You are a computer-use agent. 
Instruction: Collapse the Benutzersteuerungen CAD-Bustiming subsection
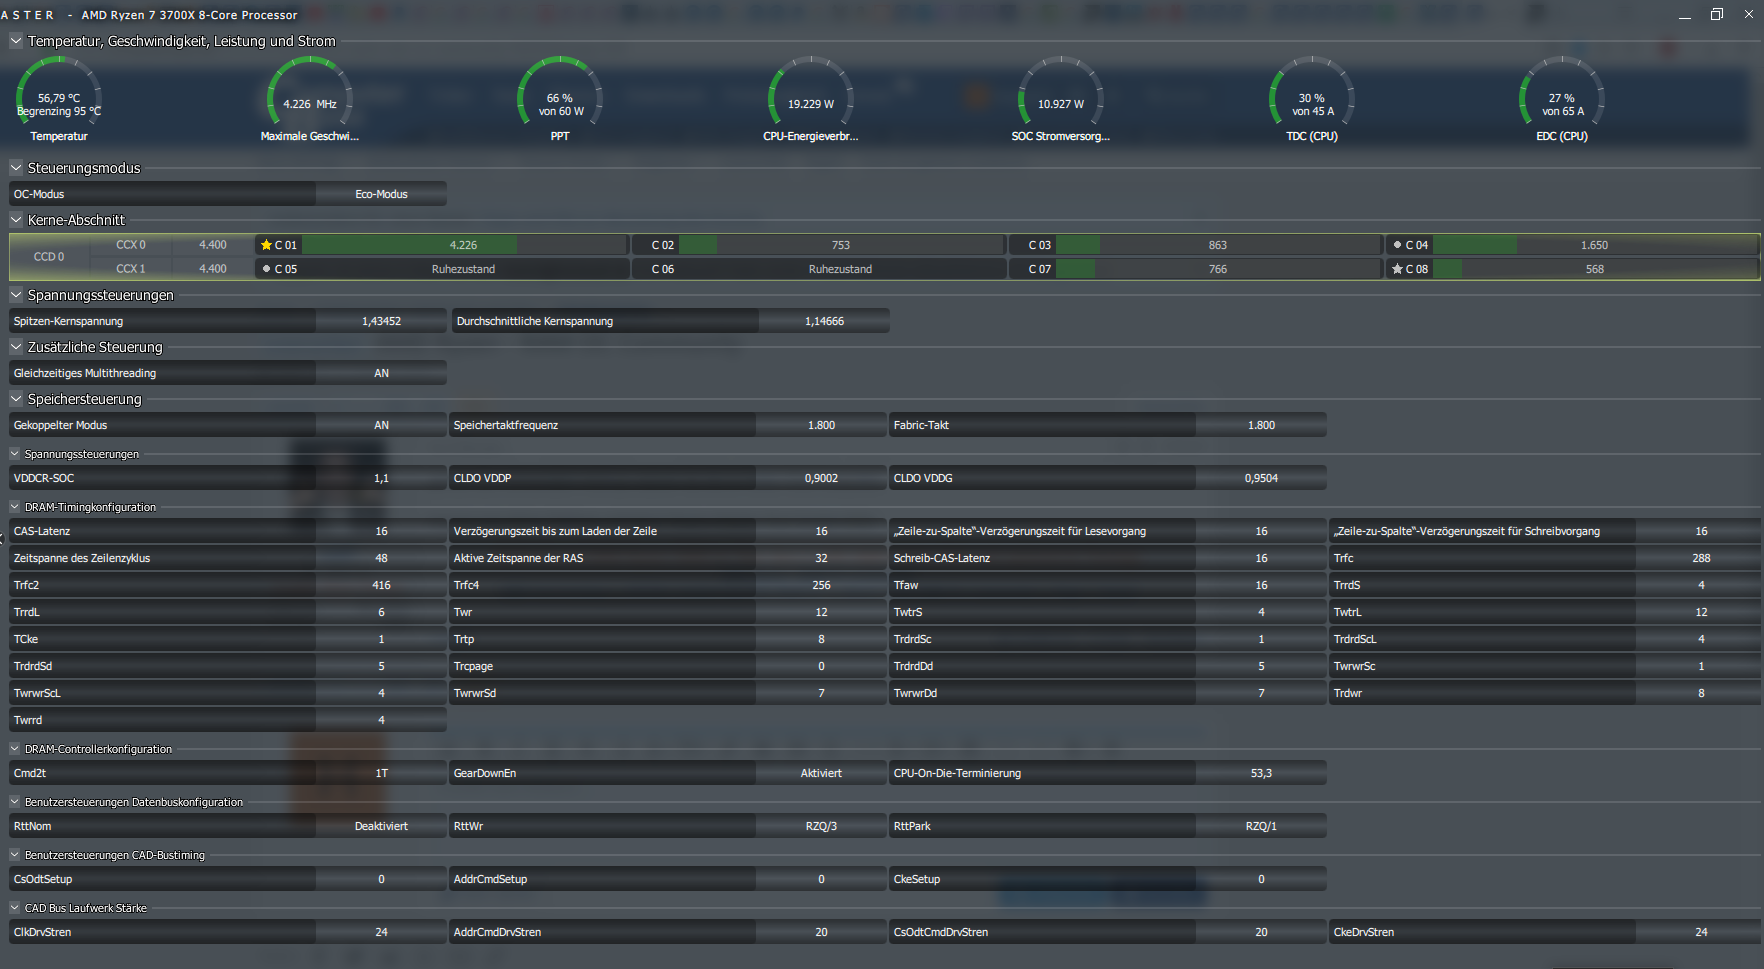point(15,855)
